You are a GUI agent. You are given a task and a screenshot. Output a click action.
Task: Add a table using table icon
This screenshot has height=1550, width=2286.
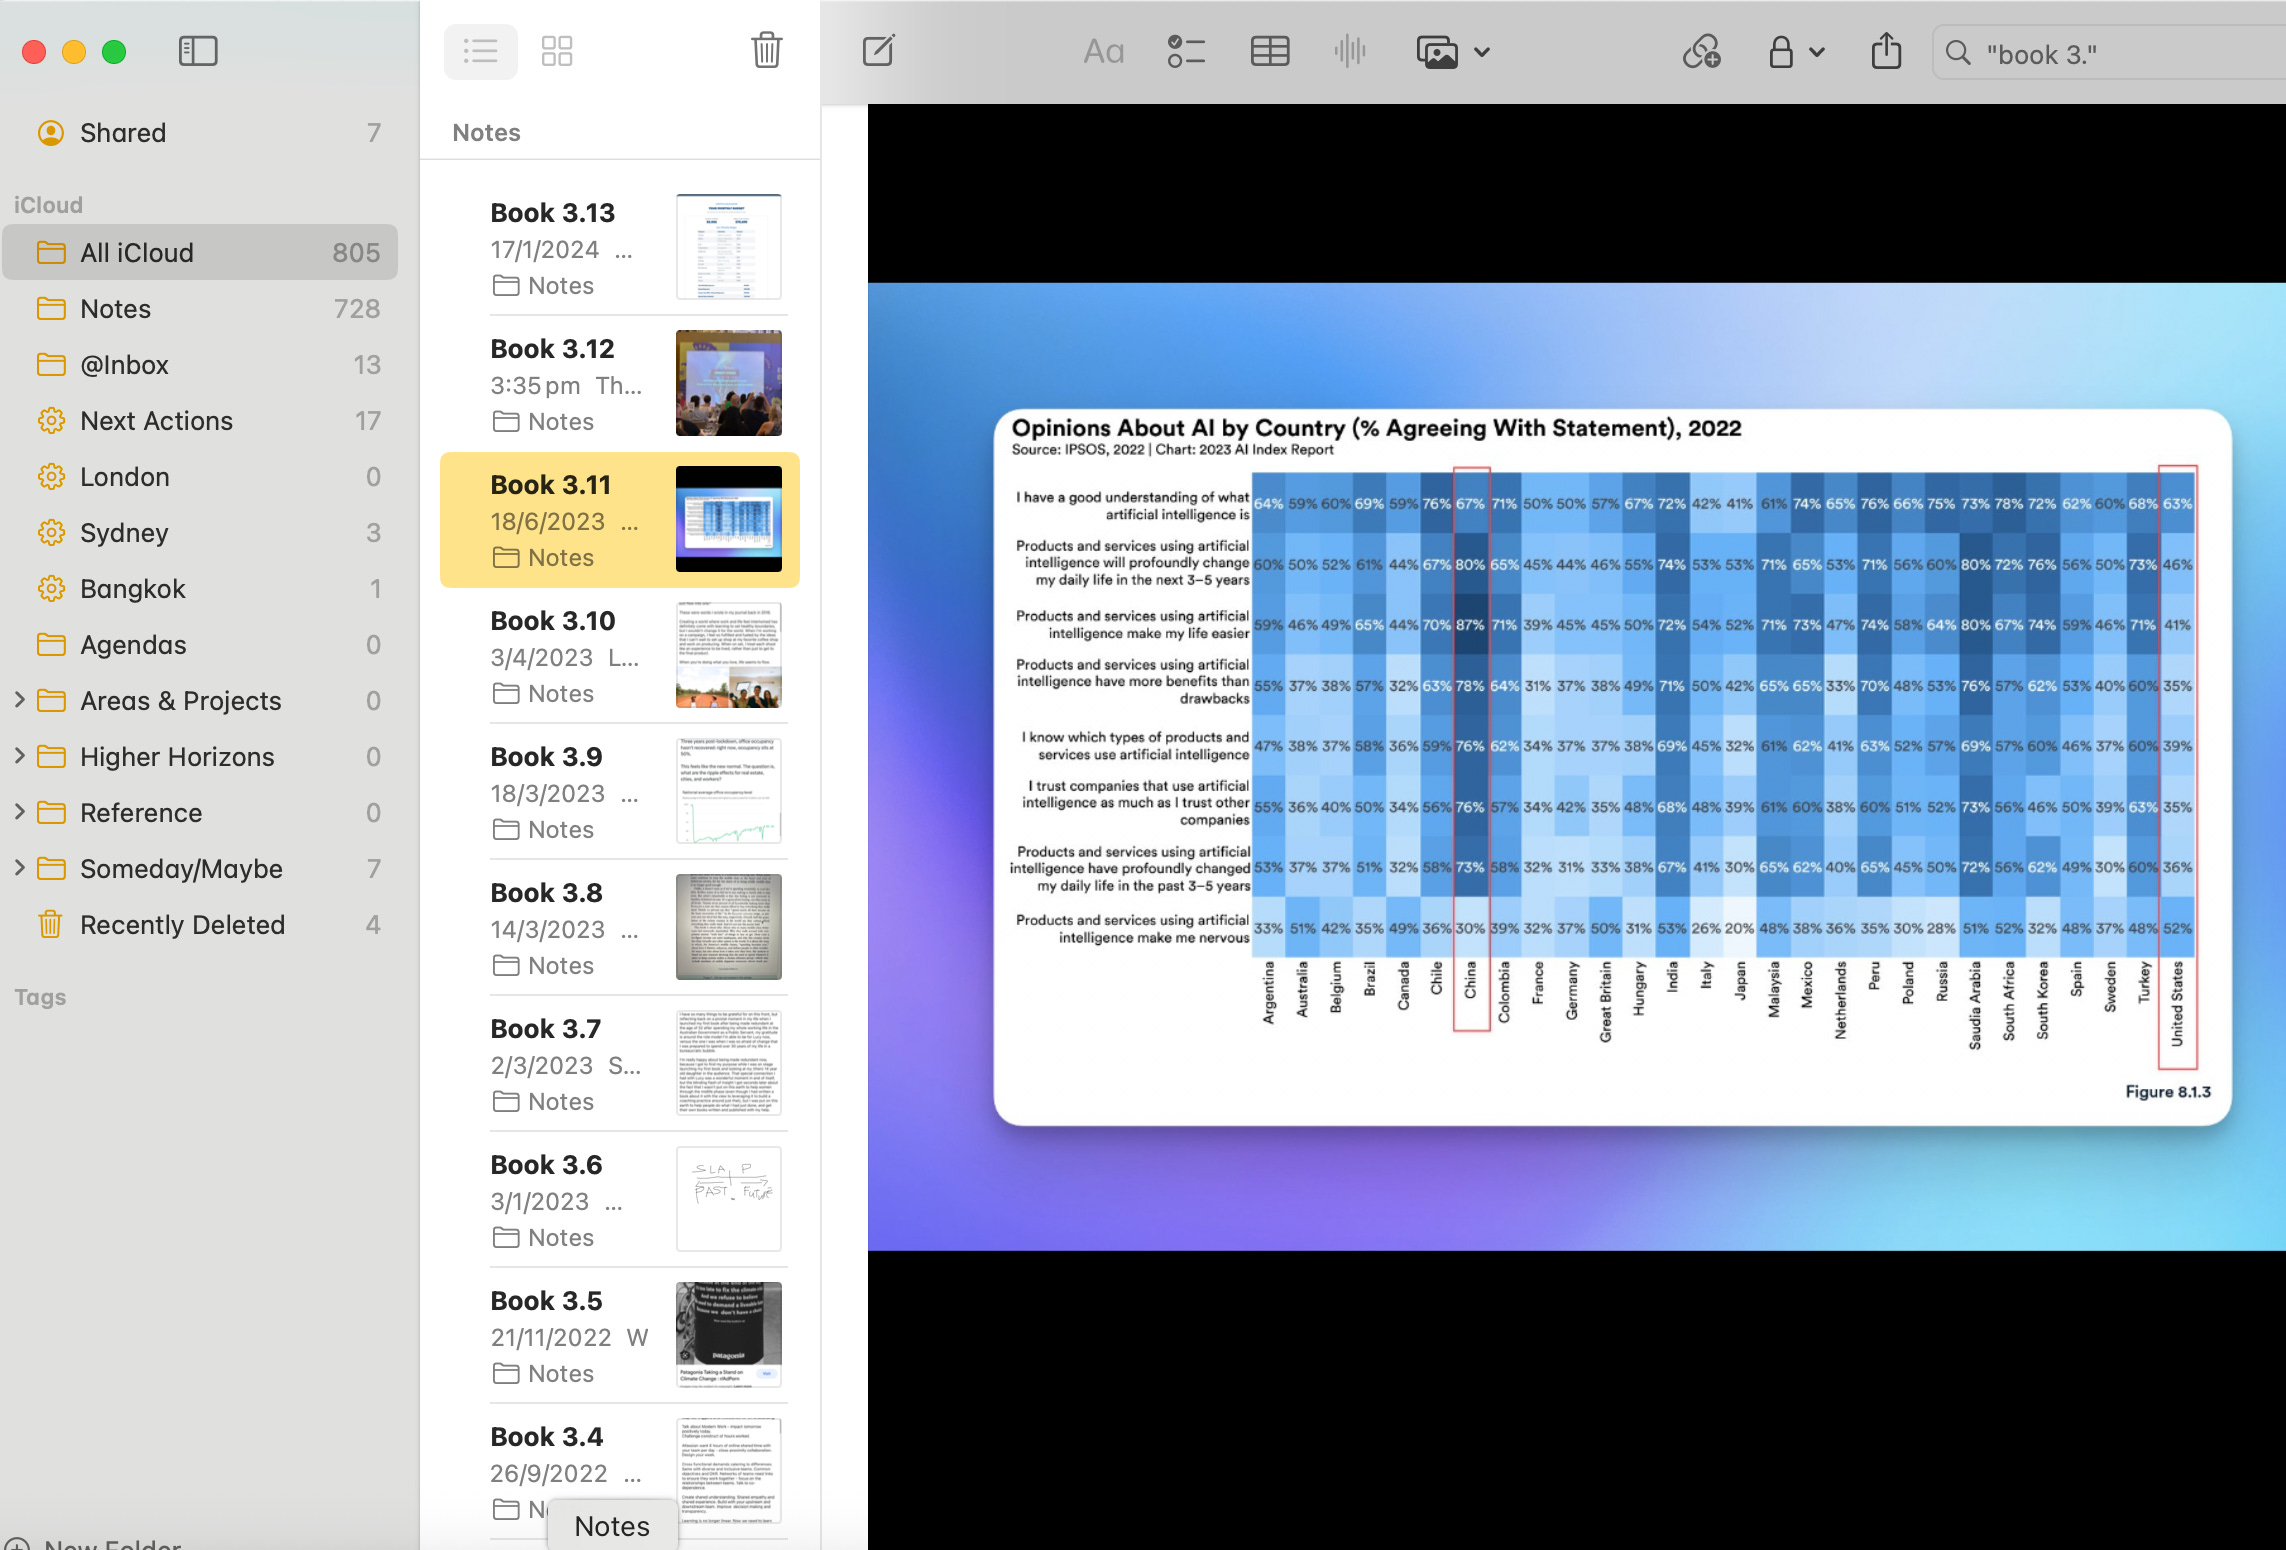pos(1269,51)
